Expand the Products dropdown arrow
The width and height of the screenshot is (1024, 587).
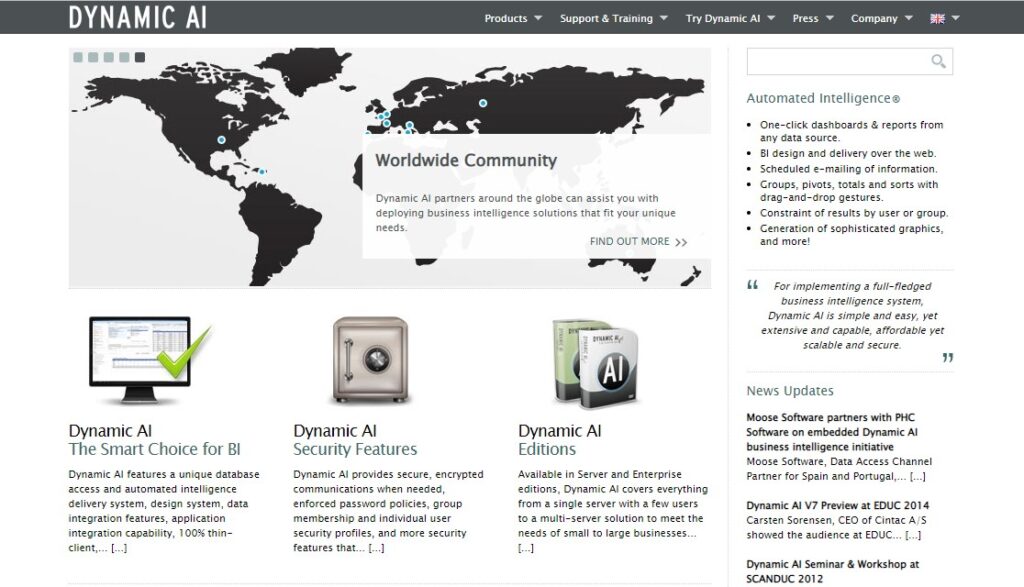click(x=538, y=18)
